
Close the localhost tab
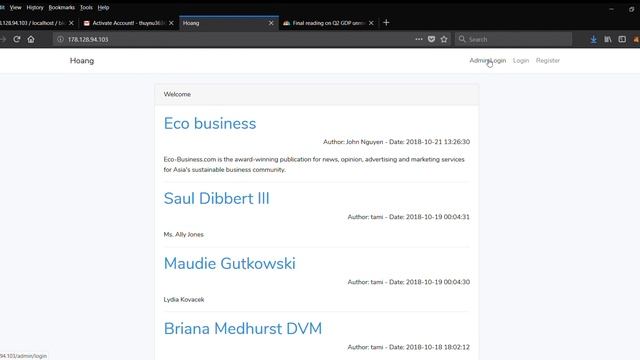point(71,23)
